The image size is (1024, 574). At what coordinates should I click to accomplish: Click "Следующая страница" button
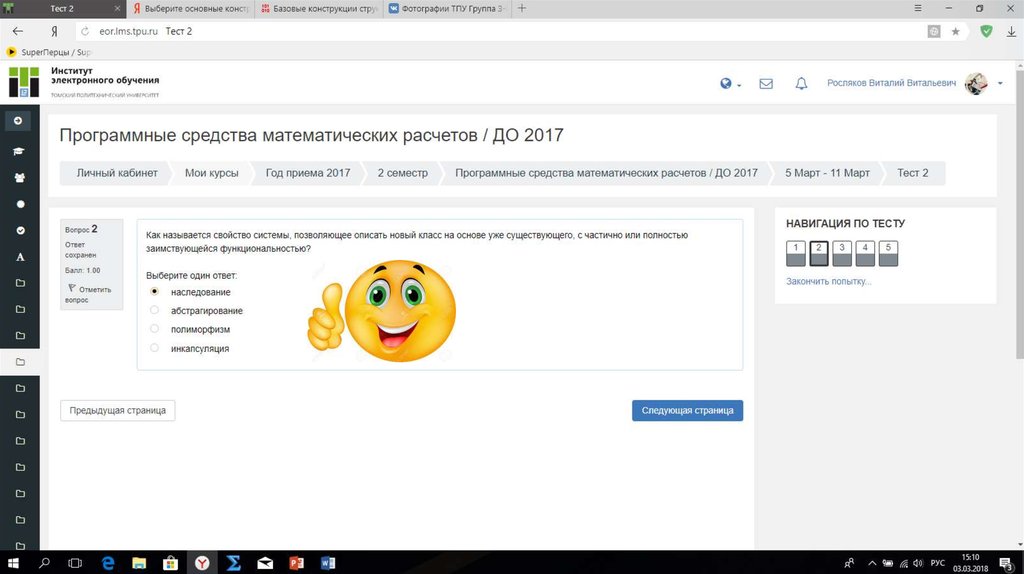(x=687, y=410)
